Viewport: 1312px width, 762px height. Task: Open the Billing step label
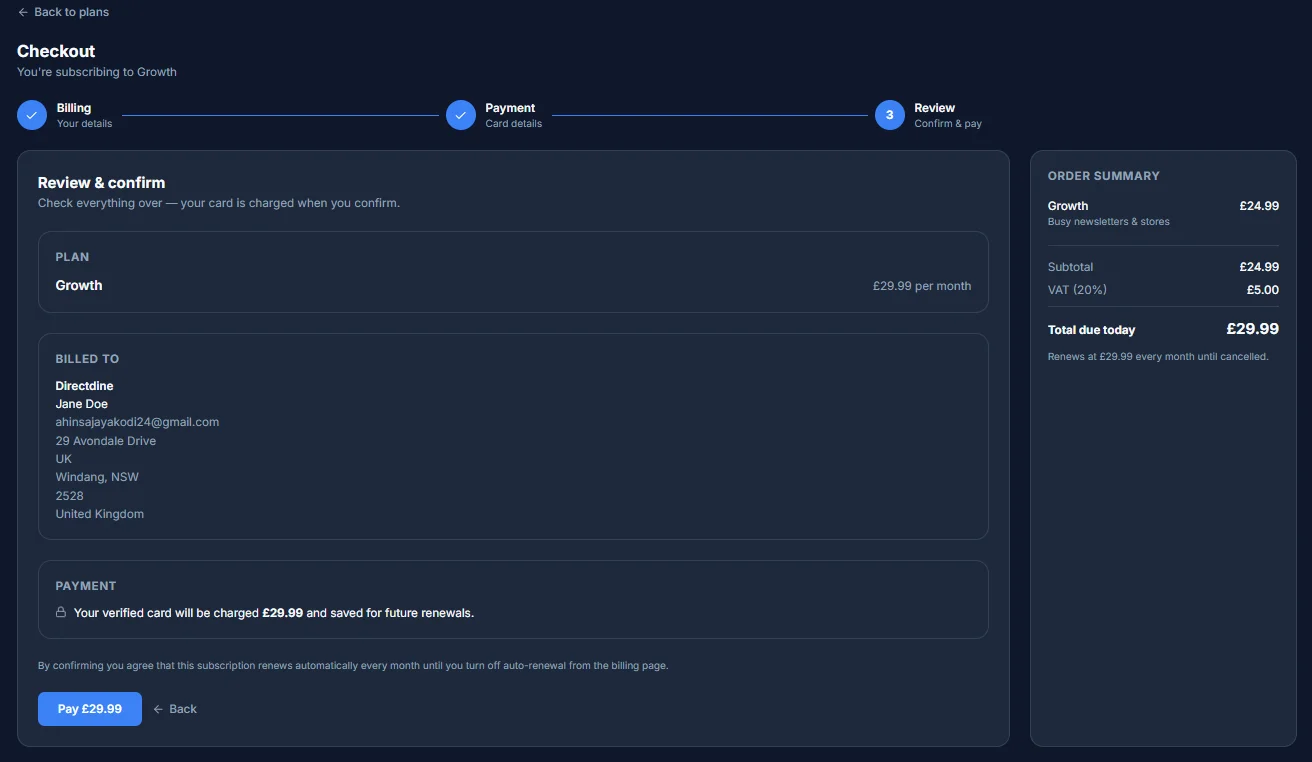click(74, 108)
